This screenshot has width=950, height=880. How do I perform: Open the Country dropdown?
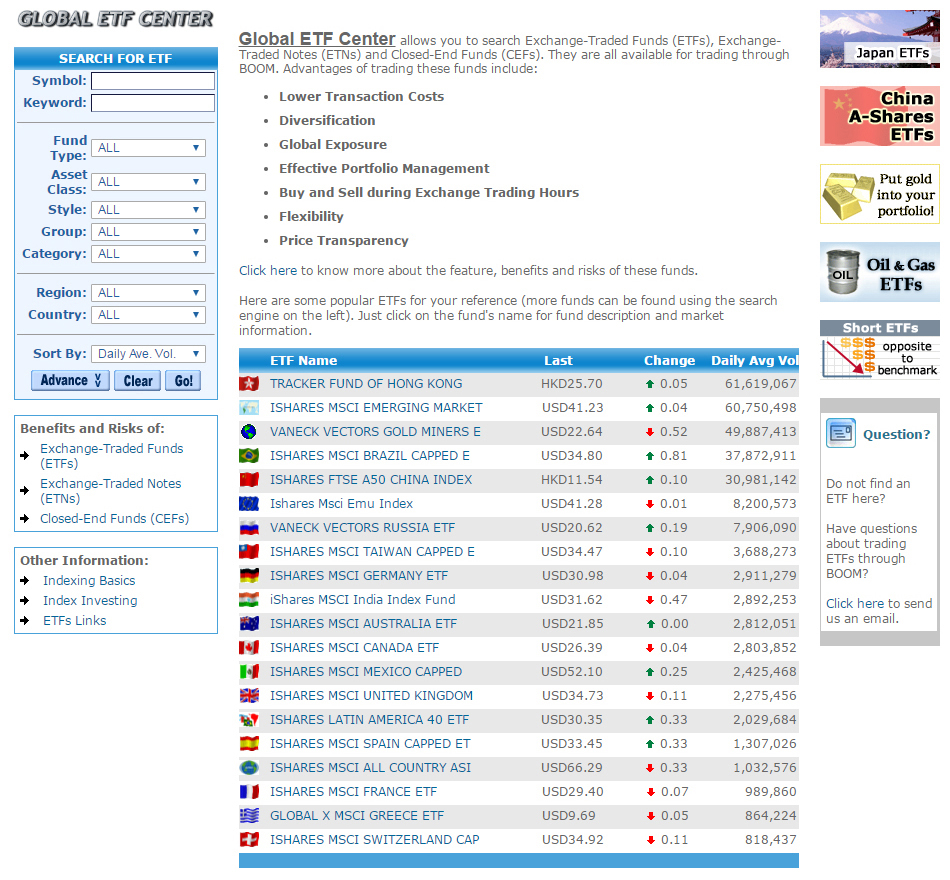[148, 315]
